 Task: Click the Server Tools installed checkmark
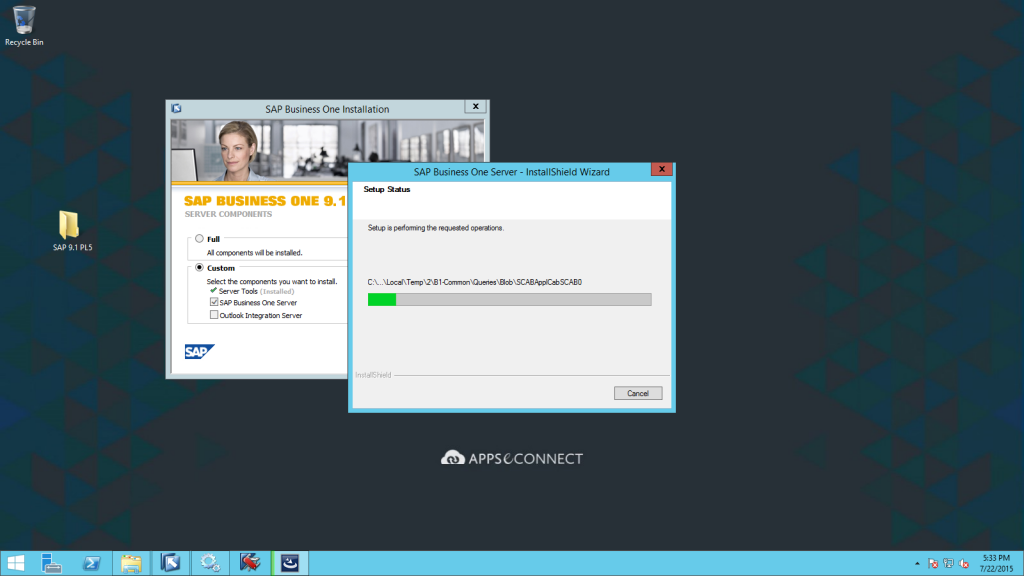click(x=214, y=291)
